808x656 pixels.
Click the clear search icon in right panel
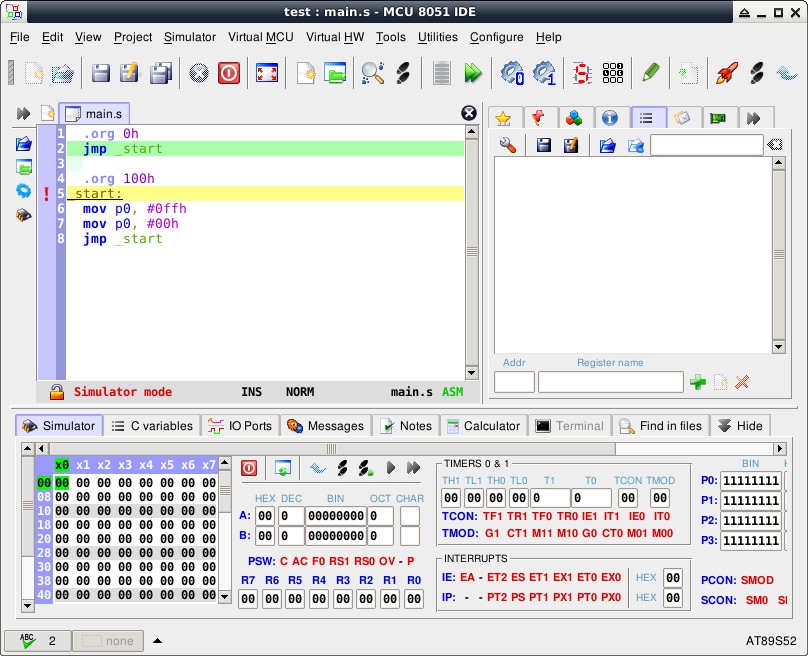click(x=774, y=146)
